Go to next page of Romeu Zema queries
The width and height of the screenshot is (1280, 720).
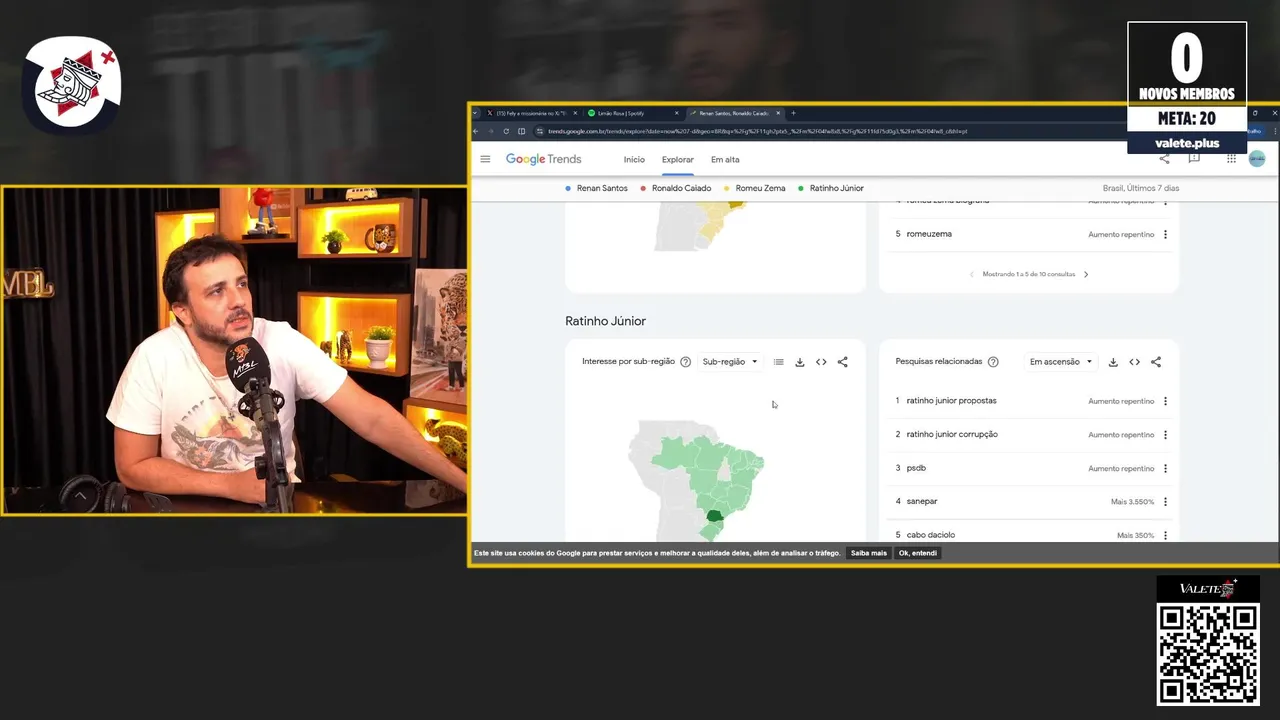(x=1086, y=274)
